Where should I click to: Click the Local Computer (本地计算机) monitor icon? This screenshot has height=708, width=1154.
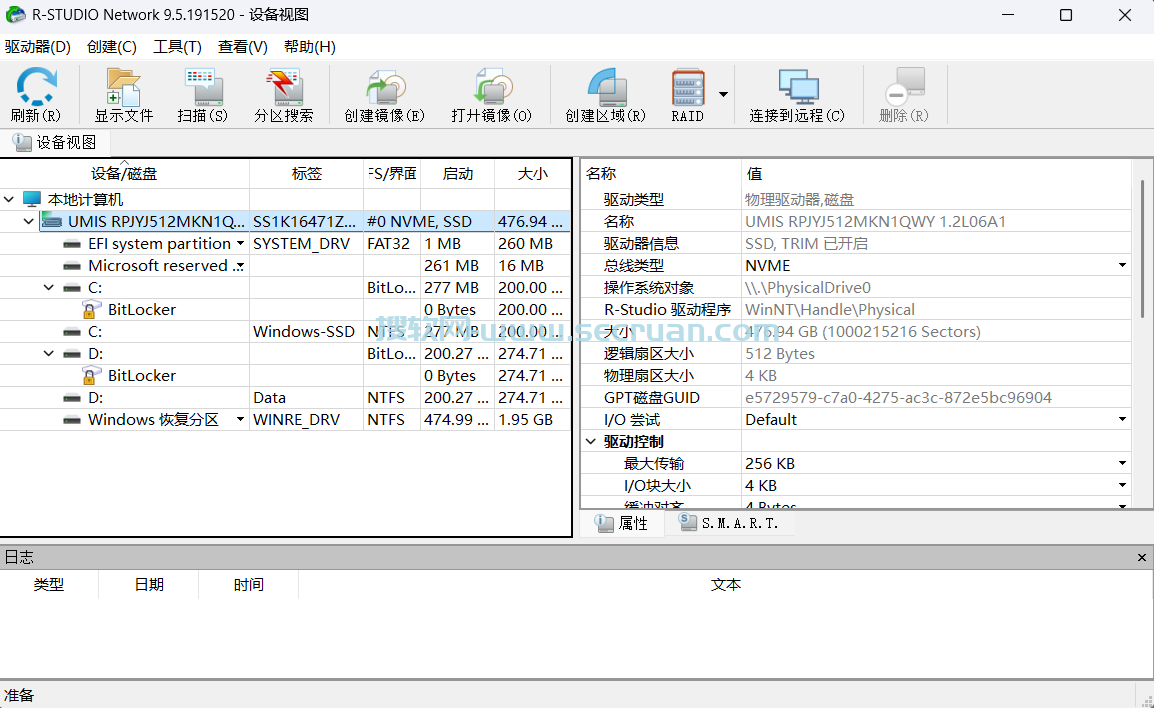32,199
